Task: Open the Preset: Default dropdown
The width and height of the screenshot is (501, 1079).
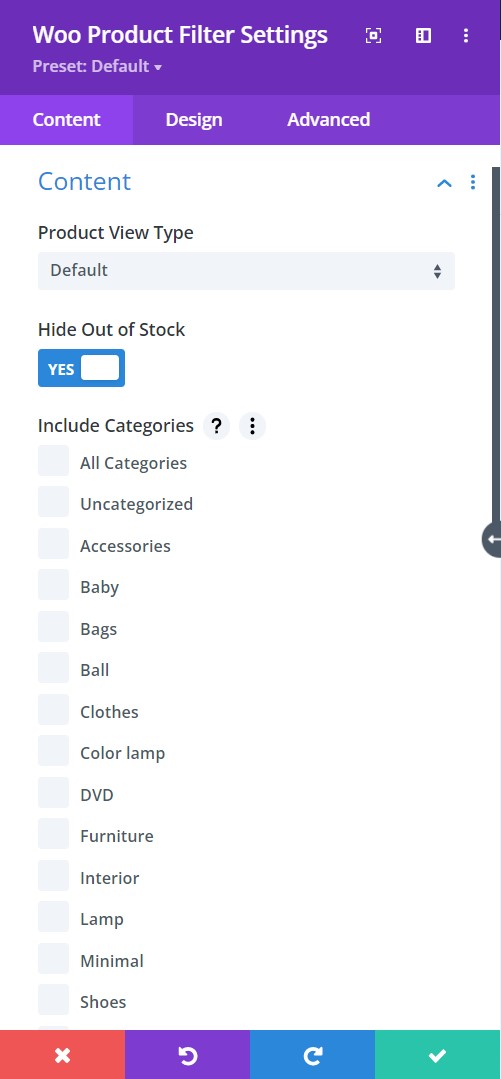Action: [x=97, y=67]
